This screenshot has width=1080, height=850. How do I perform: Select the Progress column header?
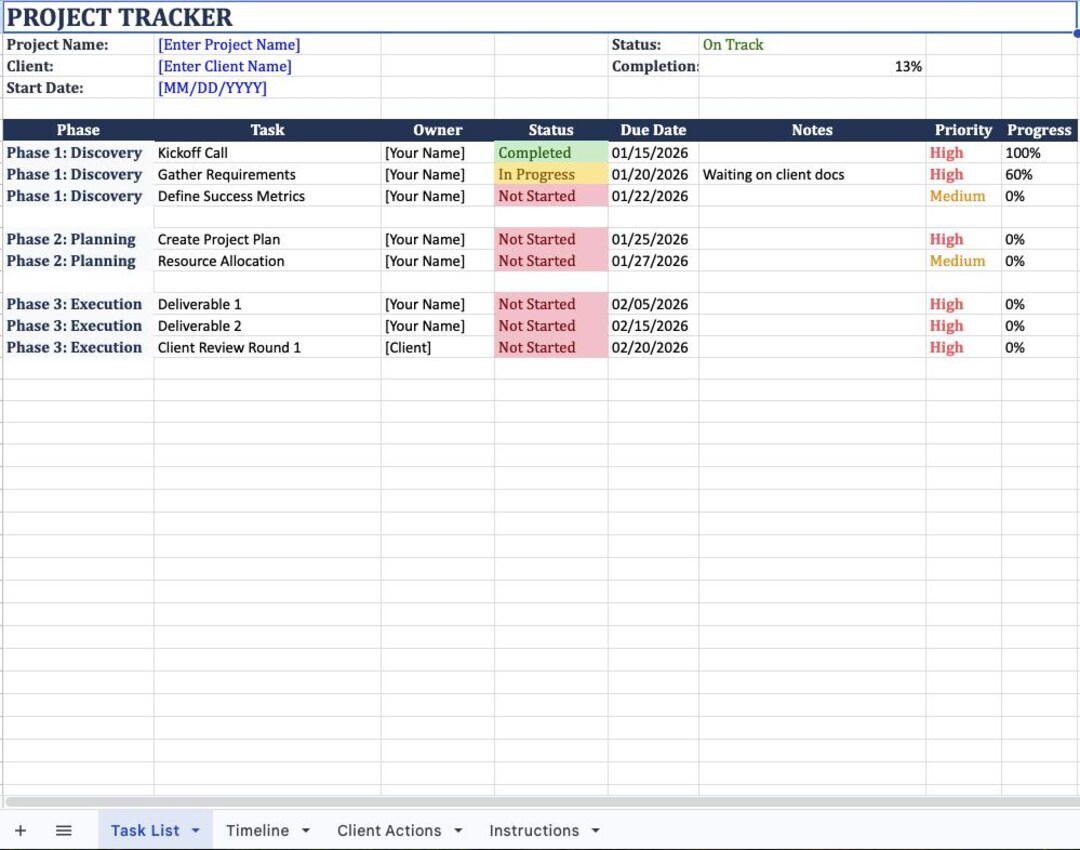(x=1039, y=130)
